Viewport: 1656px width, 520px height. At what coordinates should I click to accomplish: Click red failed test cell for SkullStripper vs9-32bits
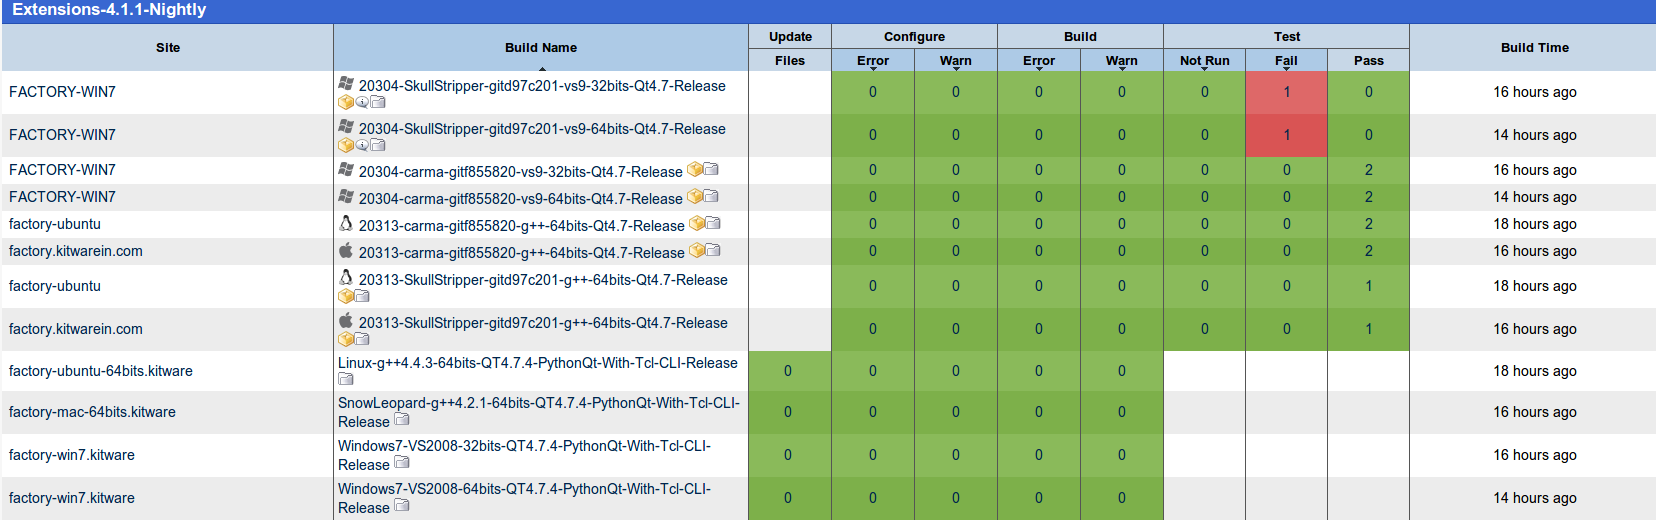coord(1286,92)
